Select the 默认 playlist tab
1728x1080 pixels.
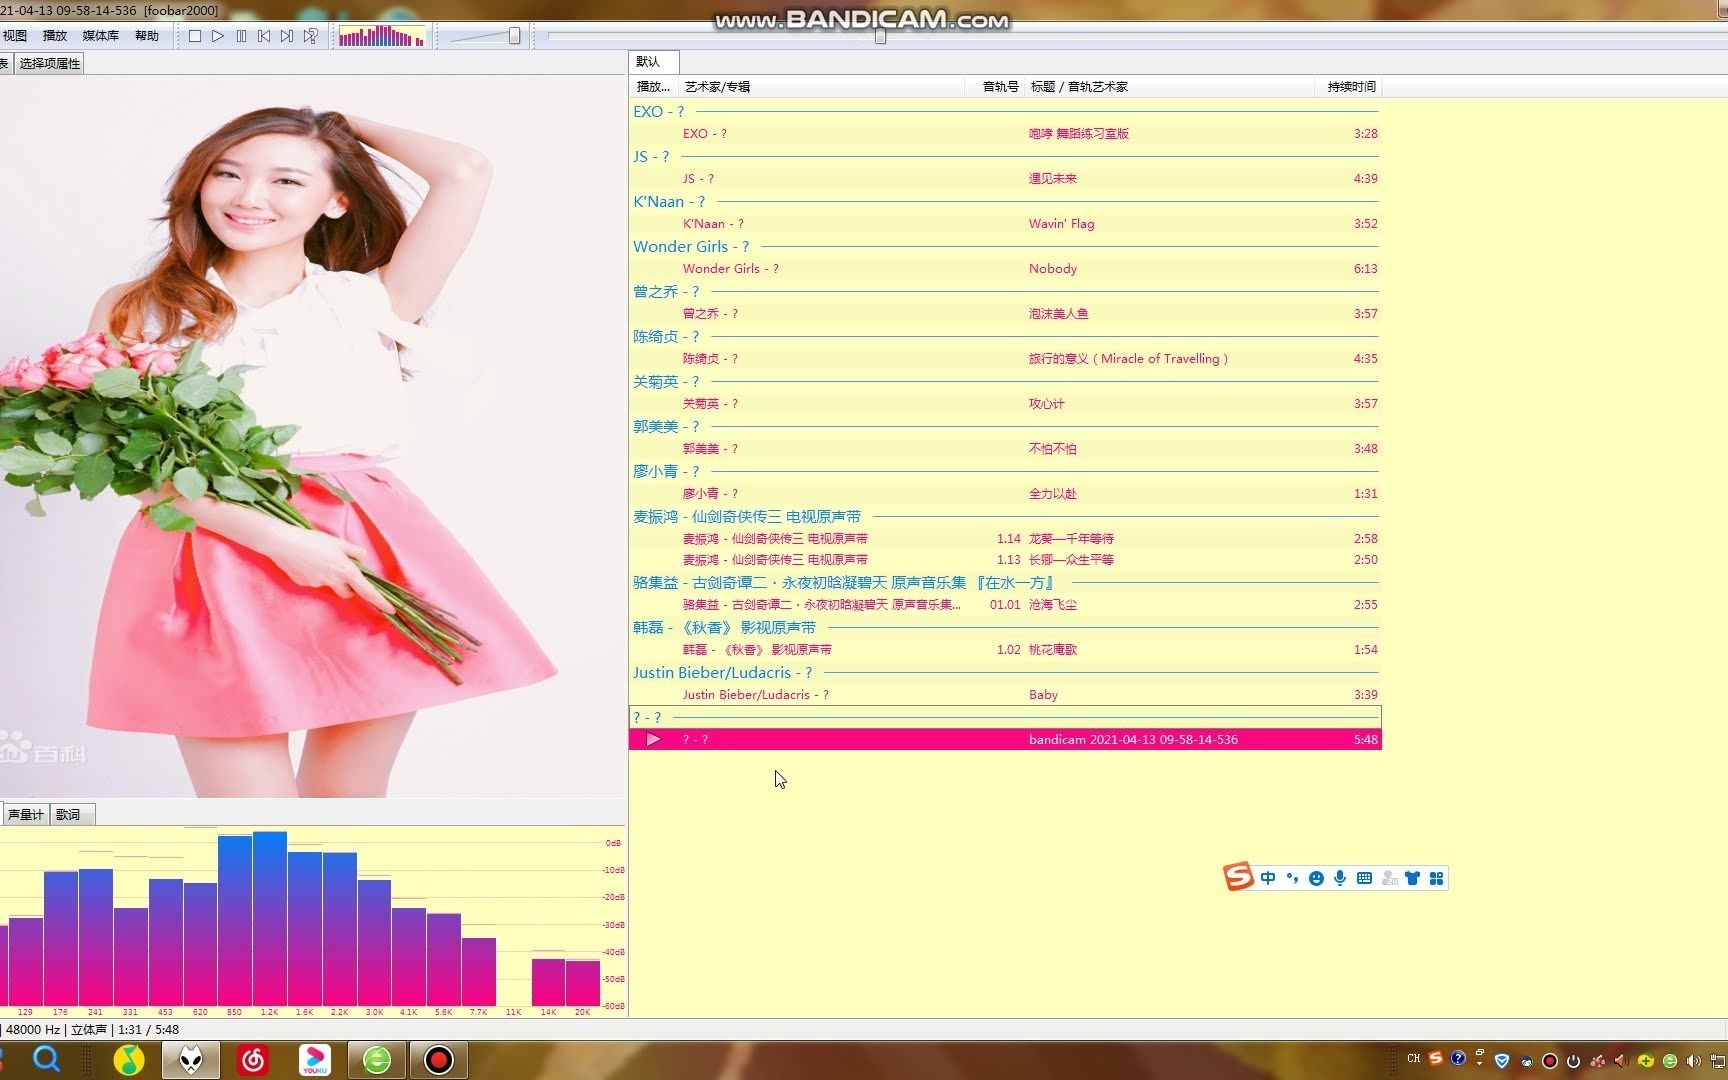[x=653, y=62]
